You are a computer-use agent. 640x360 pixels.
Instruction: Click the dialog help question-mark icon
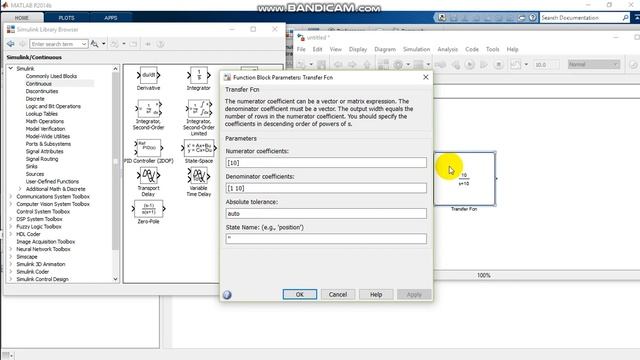[227, 295]
